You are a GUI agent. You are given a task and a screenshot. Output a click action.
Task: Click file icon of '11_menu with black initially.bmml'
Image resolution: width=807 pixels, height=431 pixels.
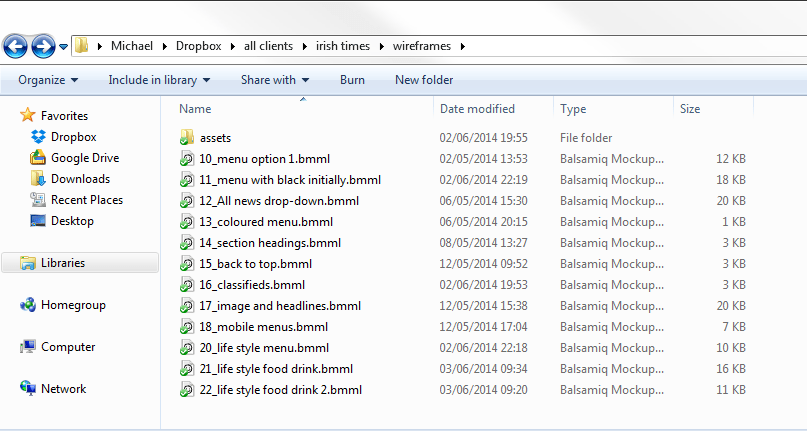[186, 180]
